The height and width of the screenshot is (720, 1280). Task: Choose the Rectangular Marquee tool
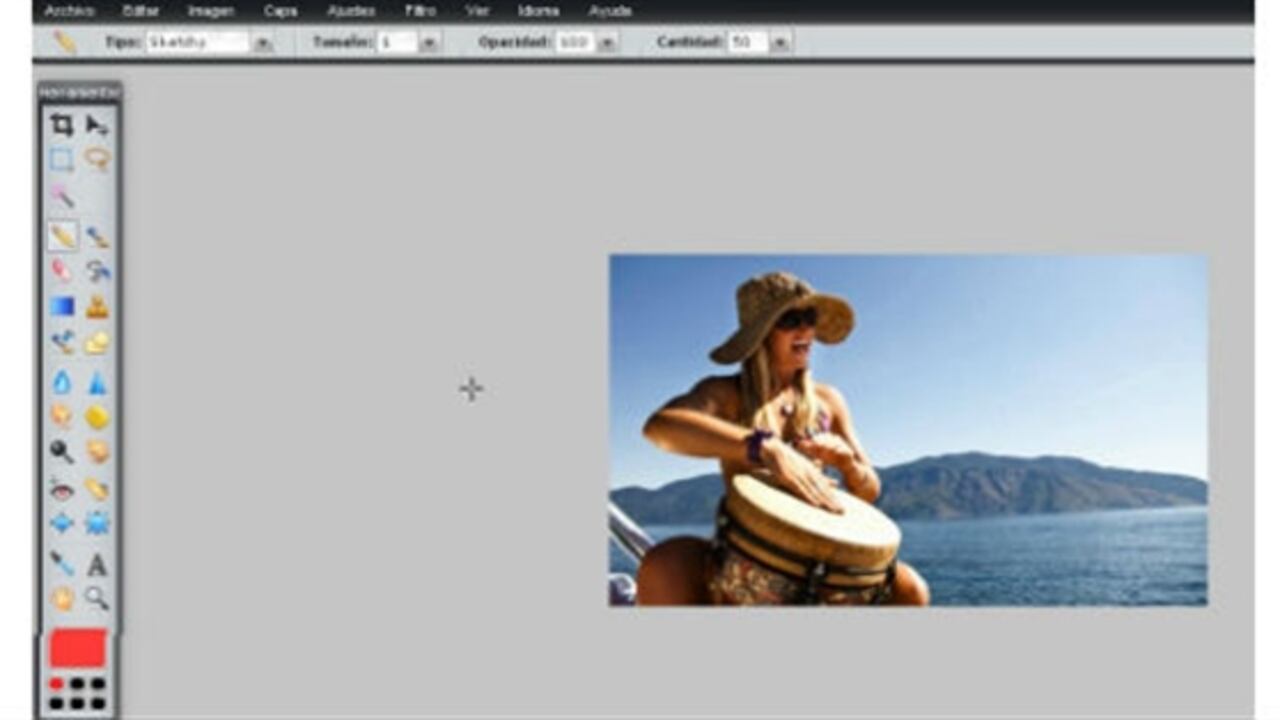[62, 160]
